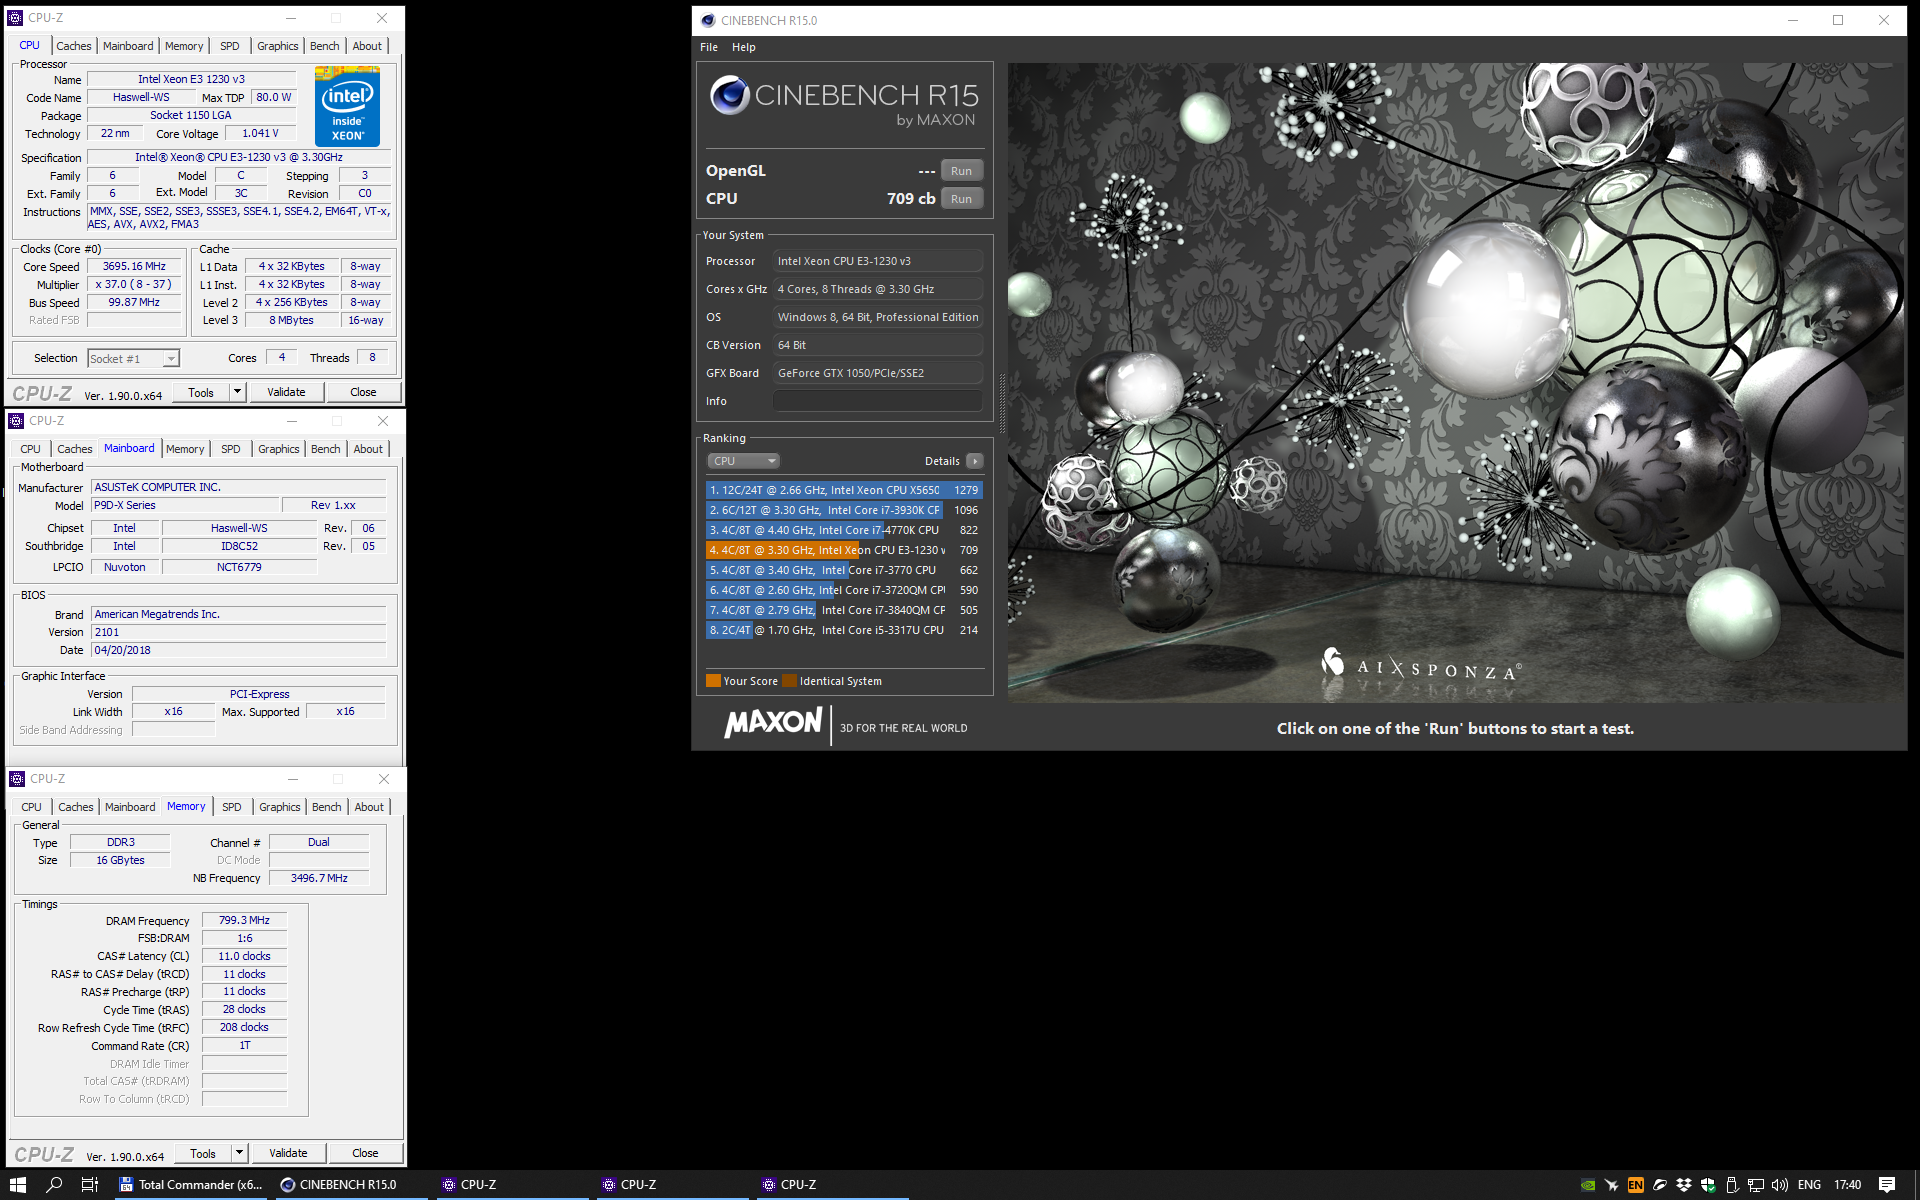Open Help menu in Cinebench
Image resolution: width=1920 pixels, height=1200 pixels.
coord(744,47)
